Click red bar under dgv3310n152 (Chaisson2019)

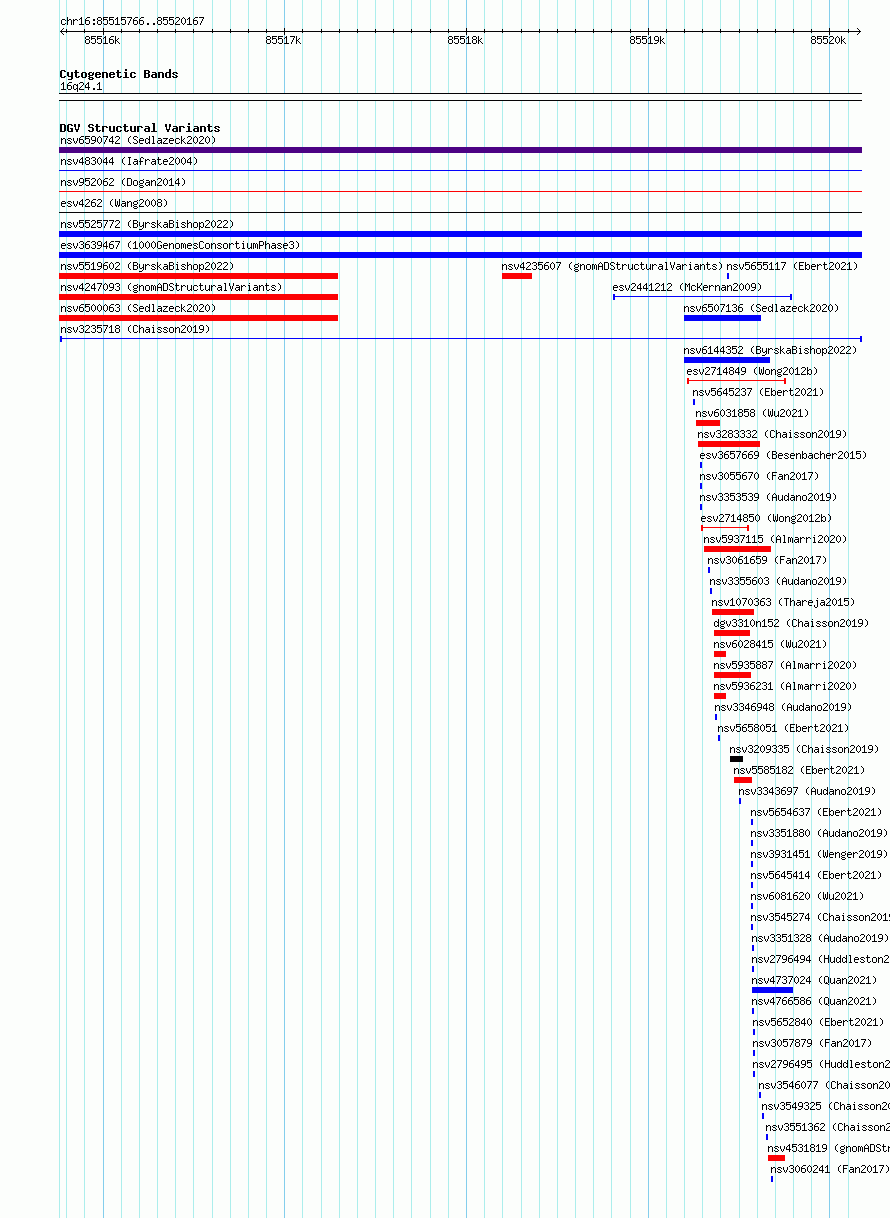732,633
